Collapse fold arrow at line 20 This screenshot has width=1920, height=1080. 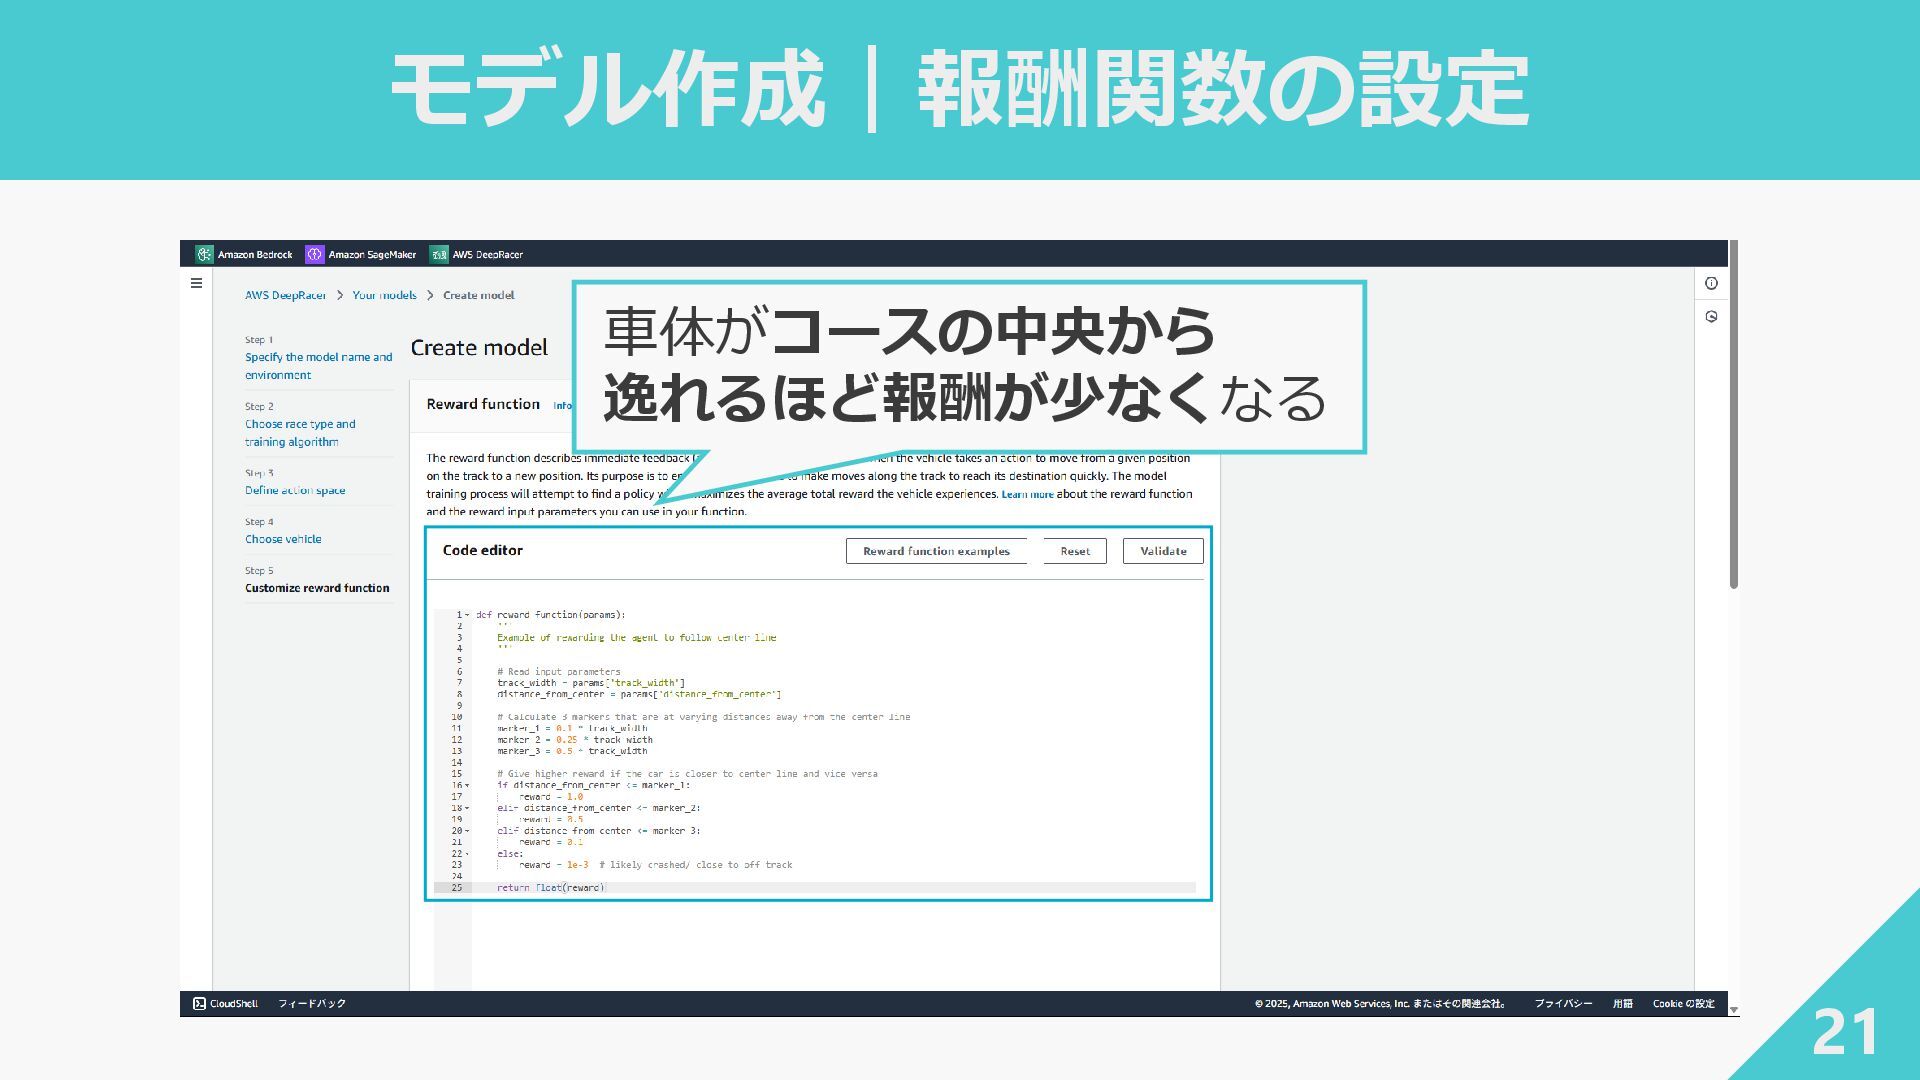click(x=467, y=831)
